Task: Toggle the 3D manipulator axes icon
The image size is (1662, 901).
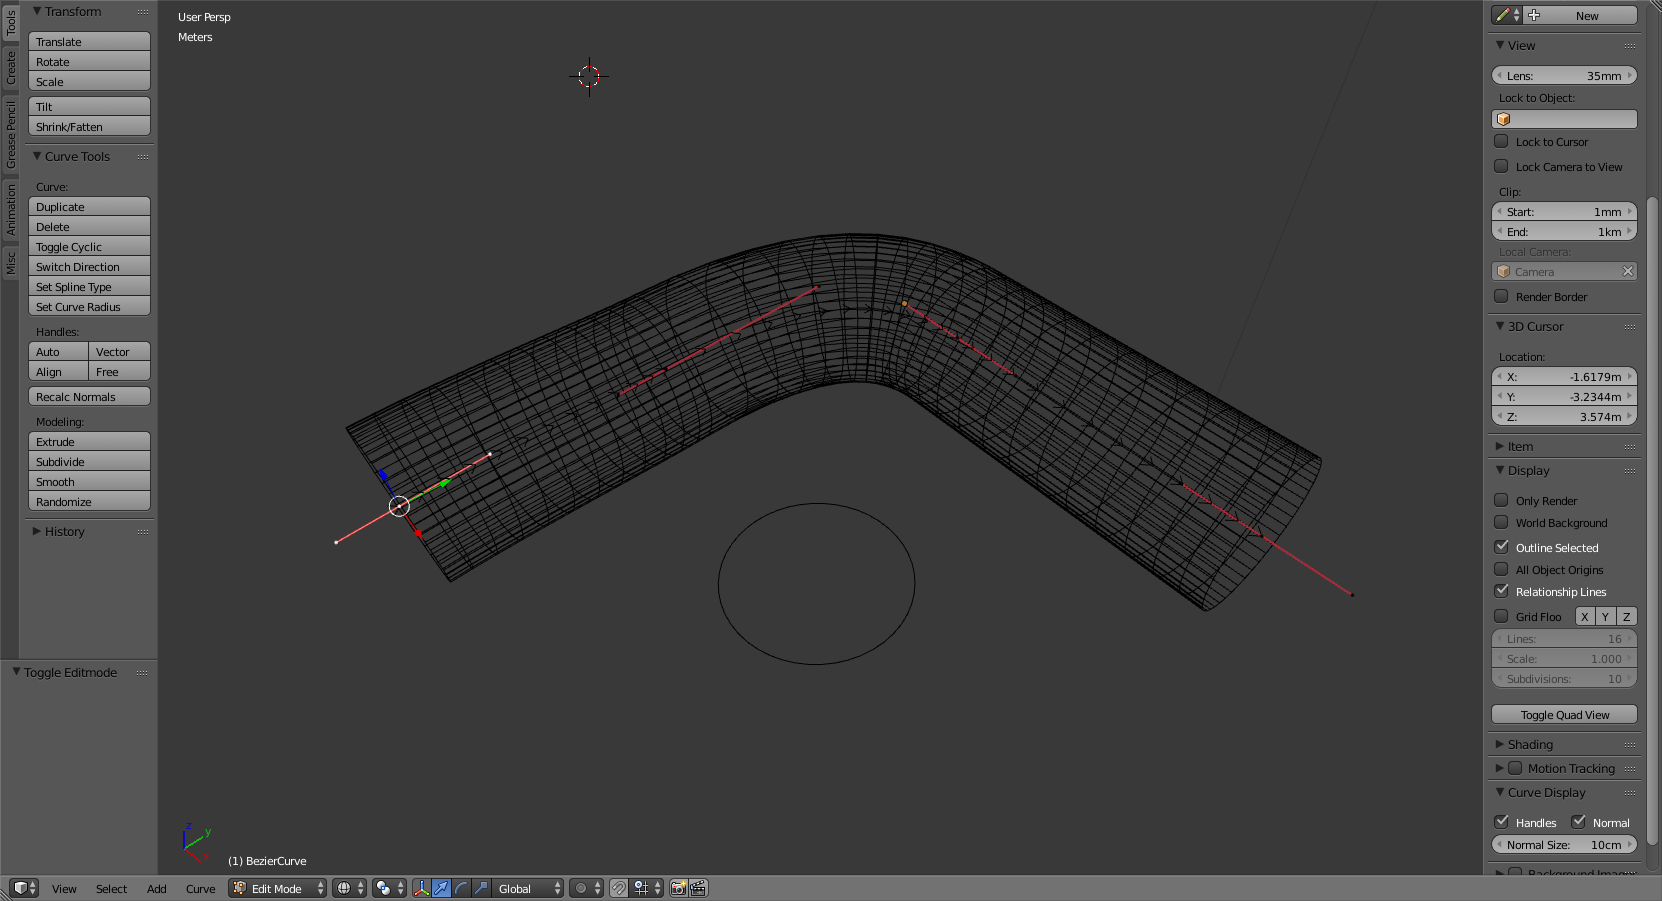Action: coord(421,888)
